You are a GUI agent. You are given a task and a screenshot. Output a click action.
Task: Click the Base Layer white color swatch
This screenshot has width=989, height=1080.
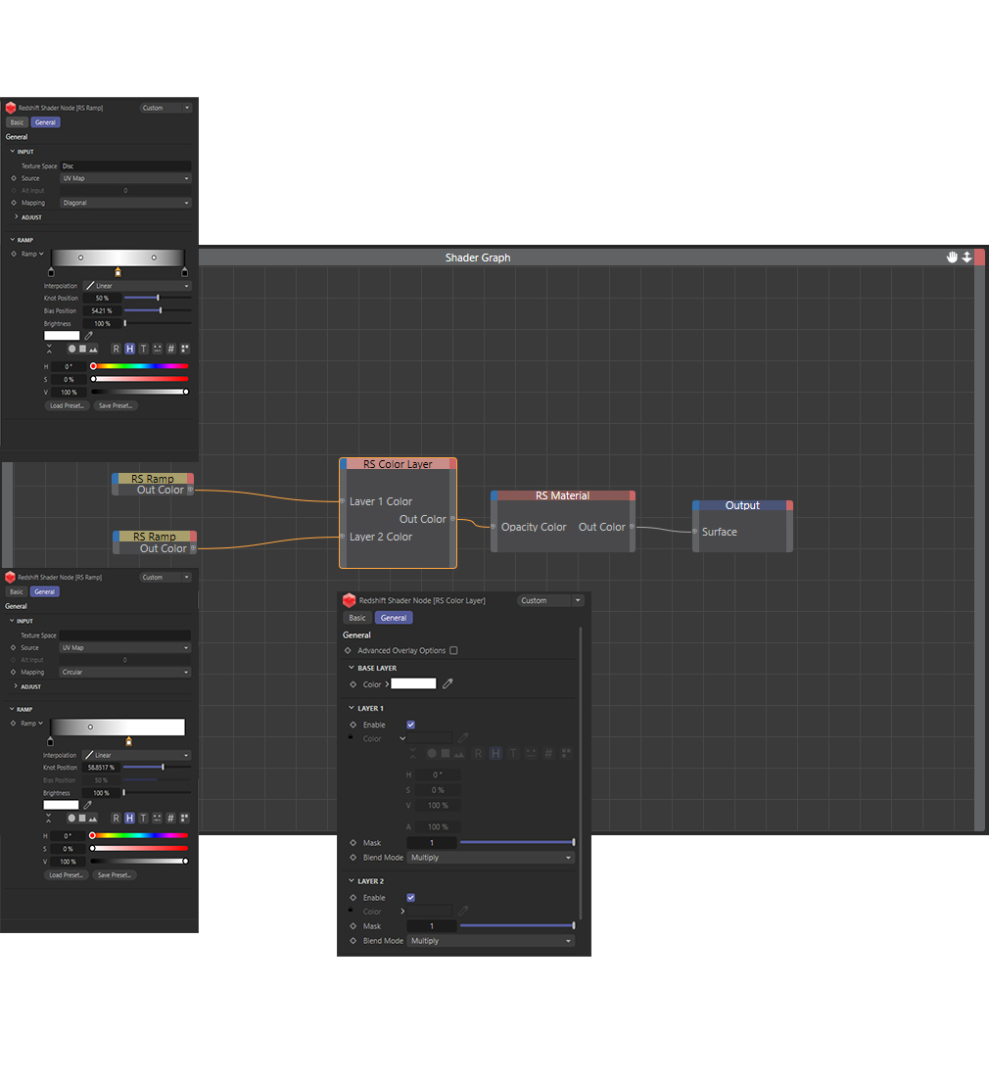pyautogui.click(x=413, y=684)
